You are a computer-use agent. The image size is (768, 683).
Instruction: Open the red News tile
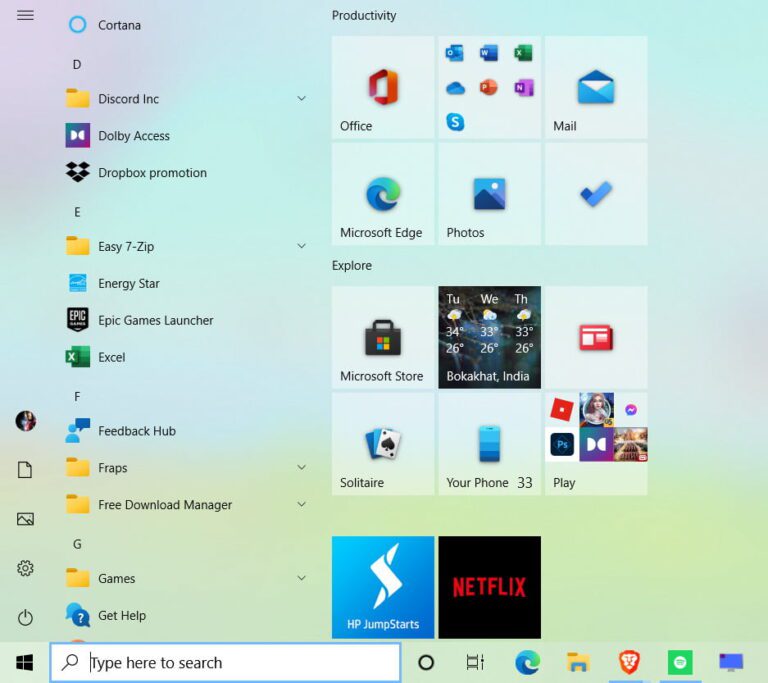pos(596,338)
